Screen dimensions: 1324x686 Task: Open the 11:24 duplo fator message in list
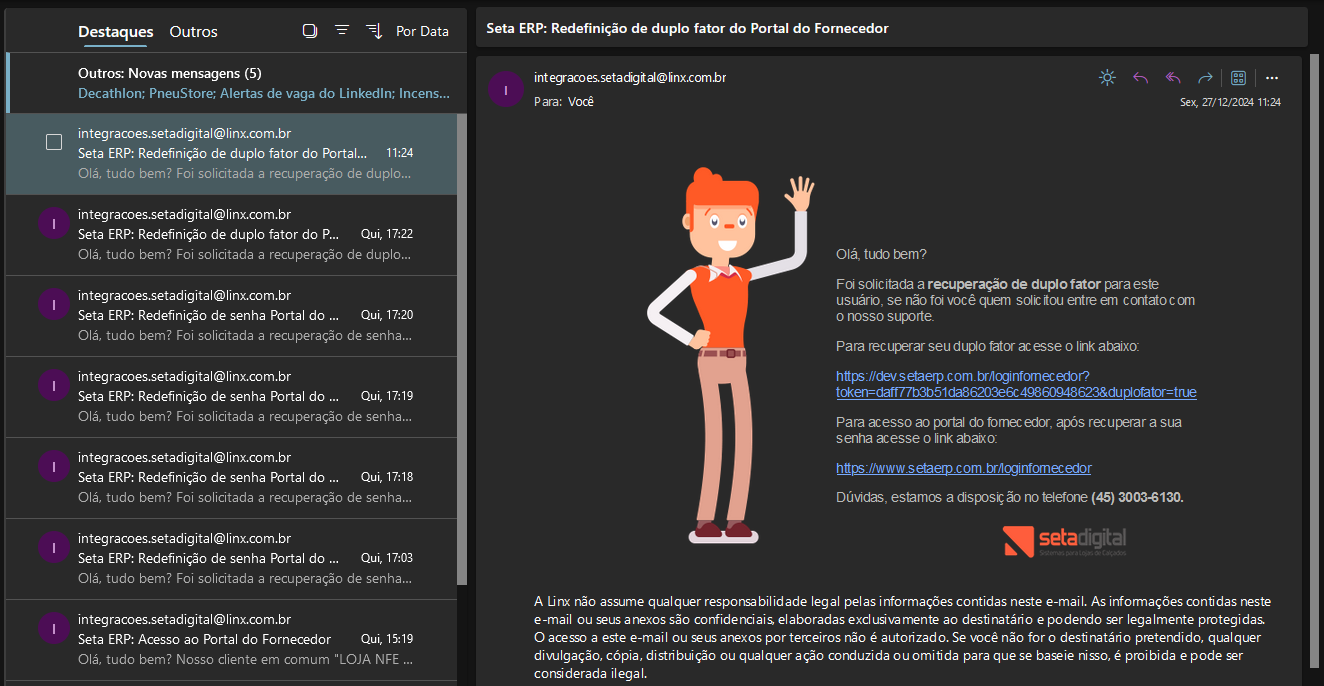[232, 154]
